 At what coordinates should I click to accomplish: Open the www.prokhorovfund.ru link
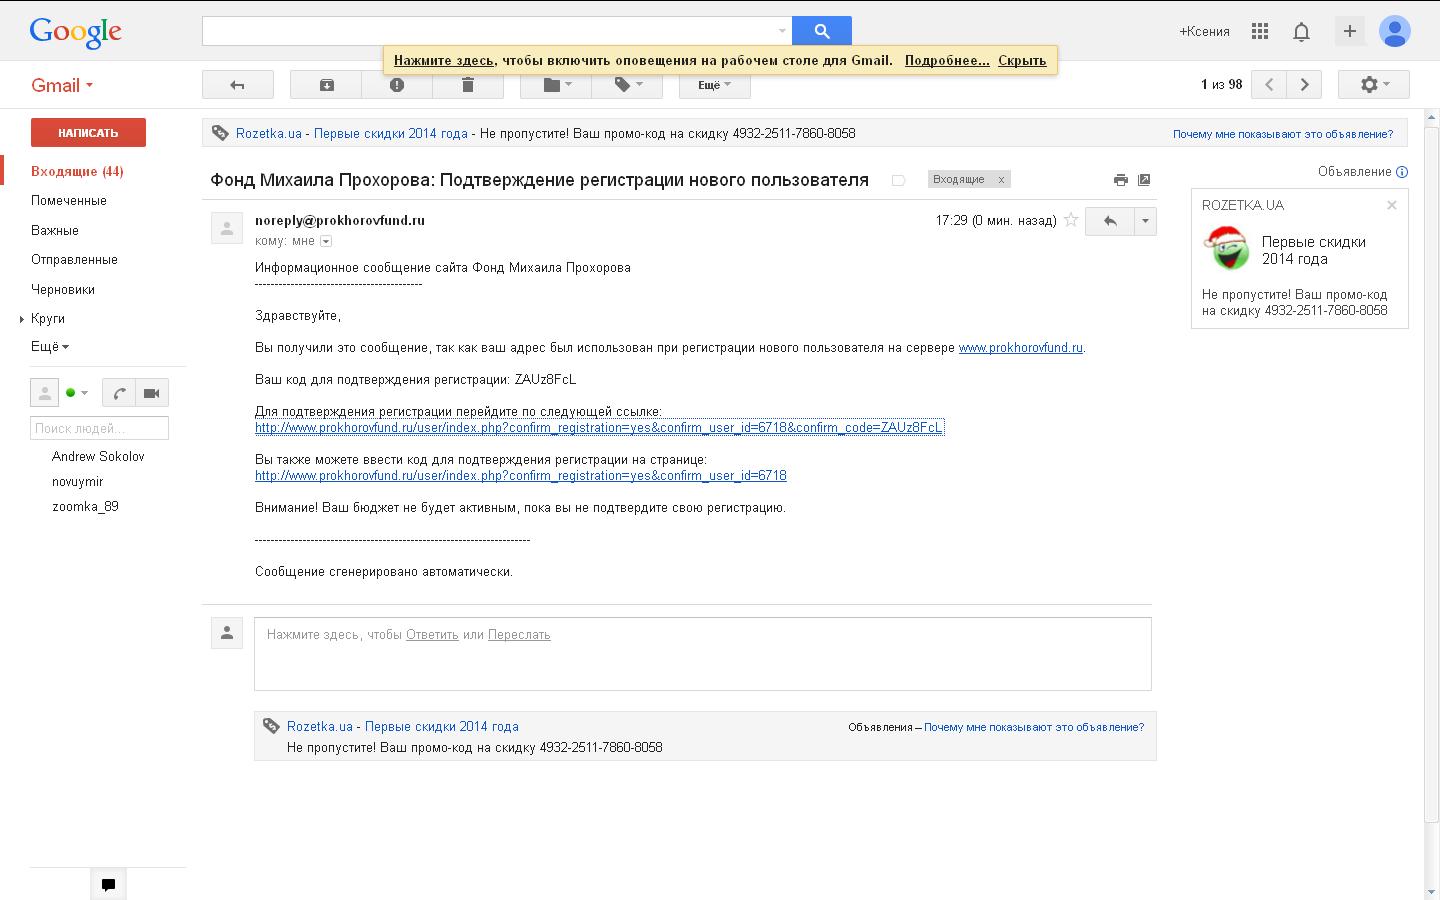click(1020, 348)
